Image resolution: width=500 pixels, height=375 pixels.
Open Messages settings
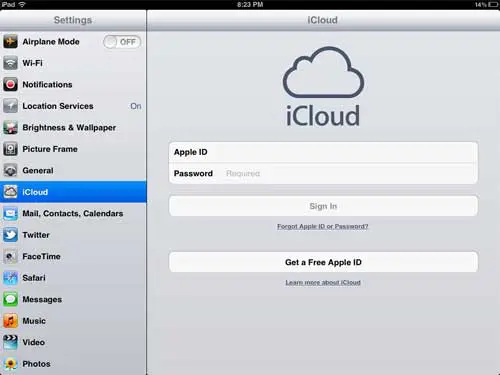point(73,299)
